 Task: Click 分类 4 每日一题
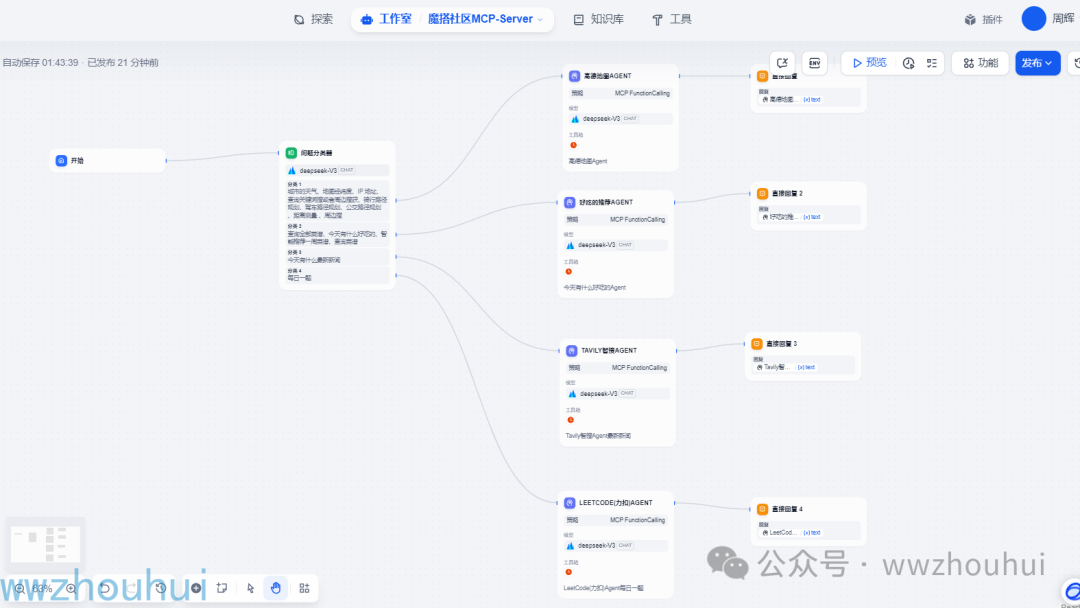[x=338, y=275]
